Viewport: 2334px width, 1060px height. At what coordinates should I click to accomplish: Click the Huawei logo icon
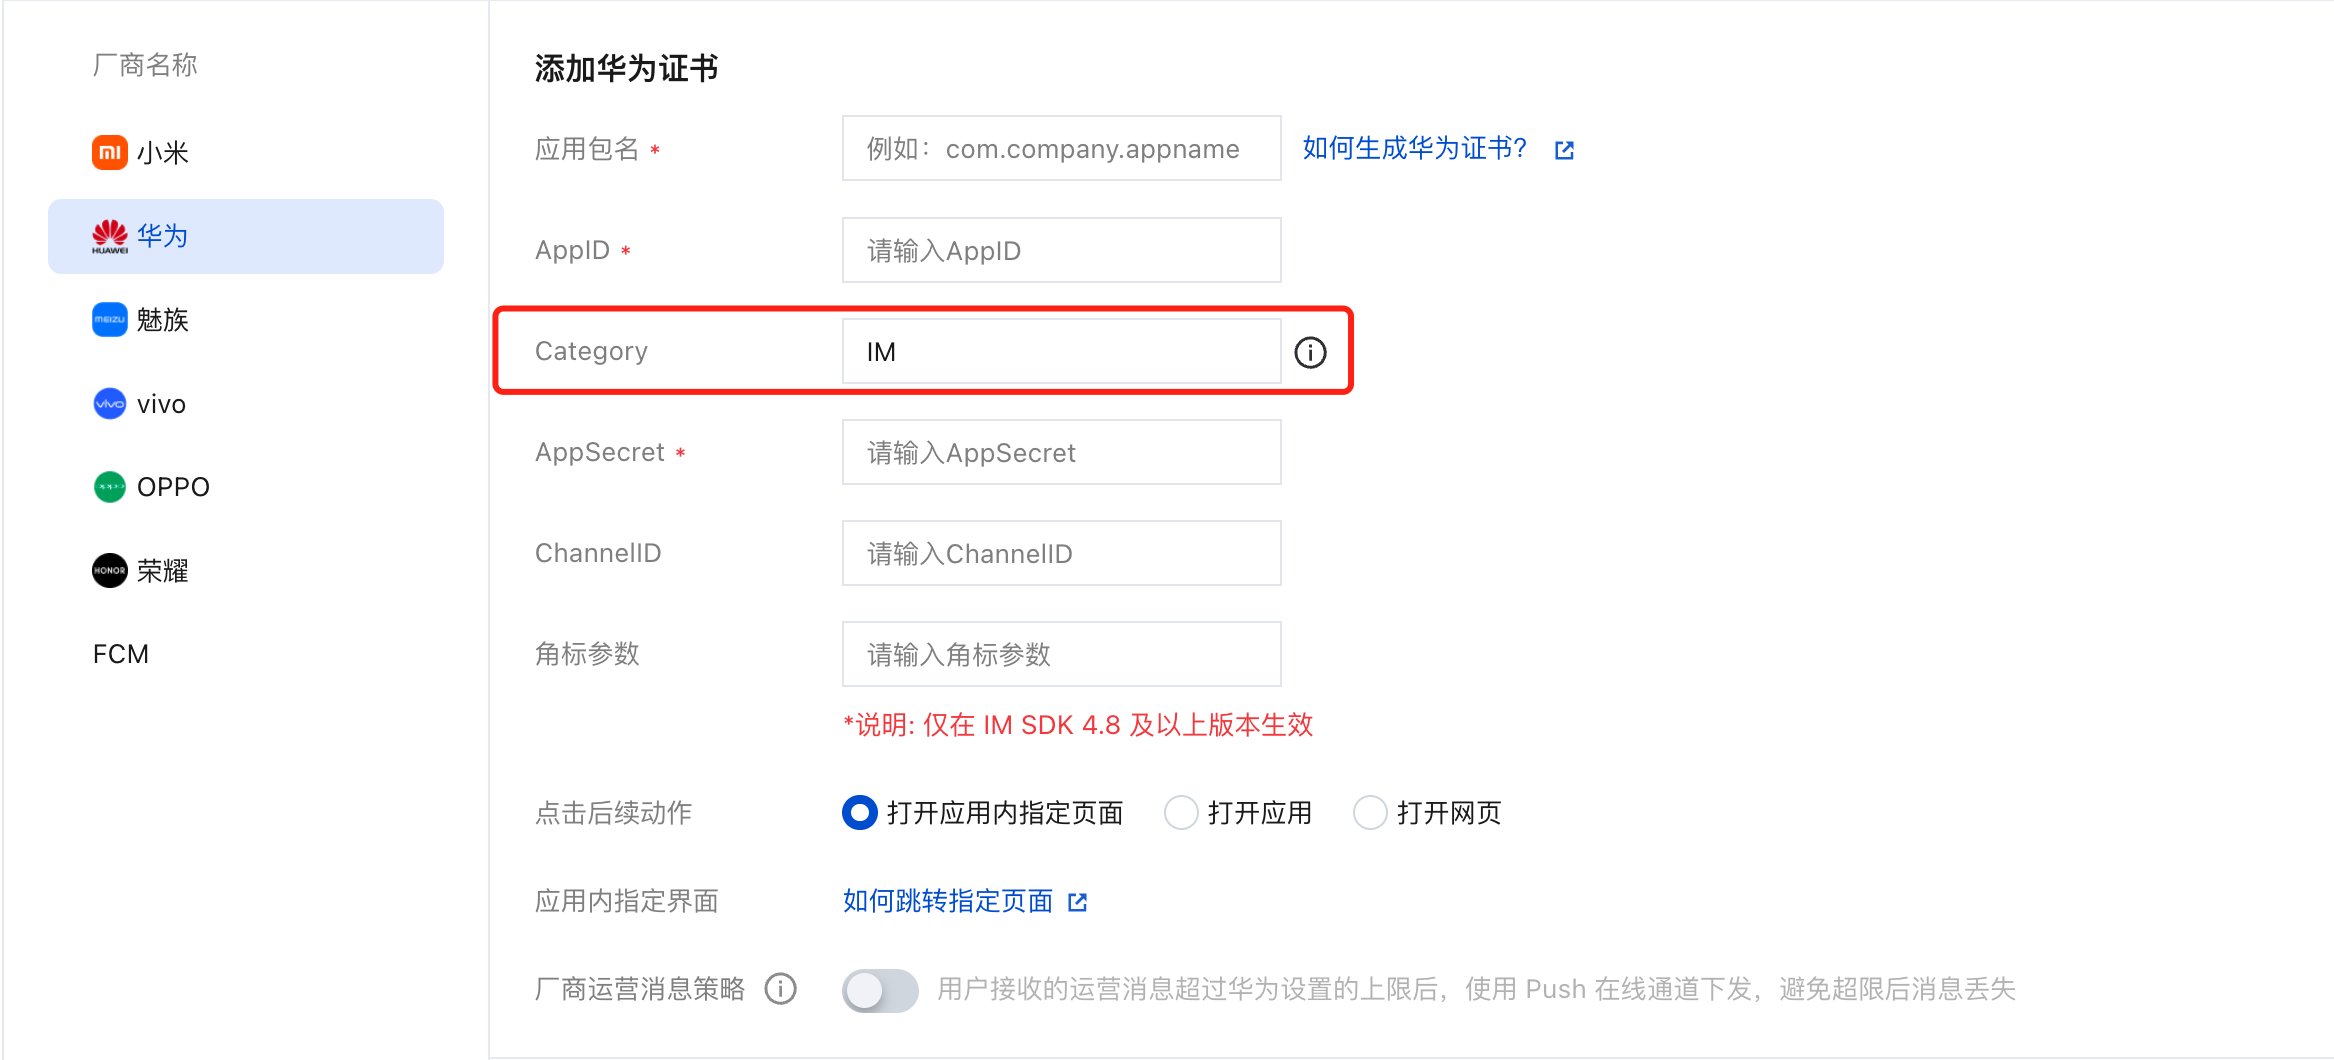[x=110, y=236]
